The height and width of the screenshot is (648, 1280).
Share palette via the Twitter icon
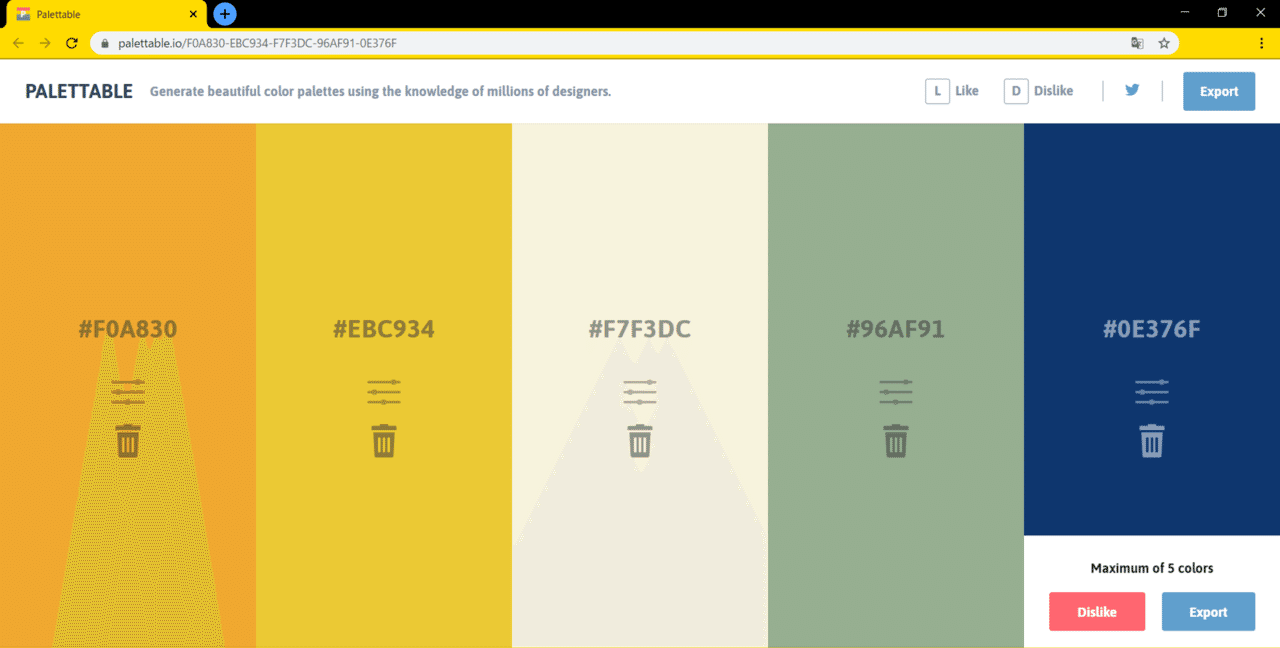point(1132,90)
